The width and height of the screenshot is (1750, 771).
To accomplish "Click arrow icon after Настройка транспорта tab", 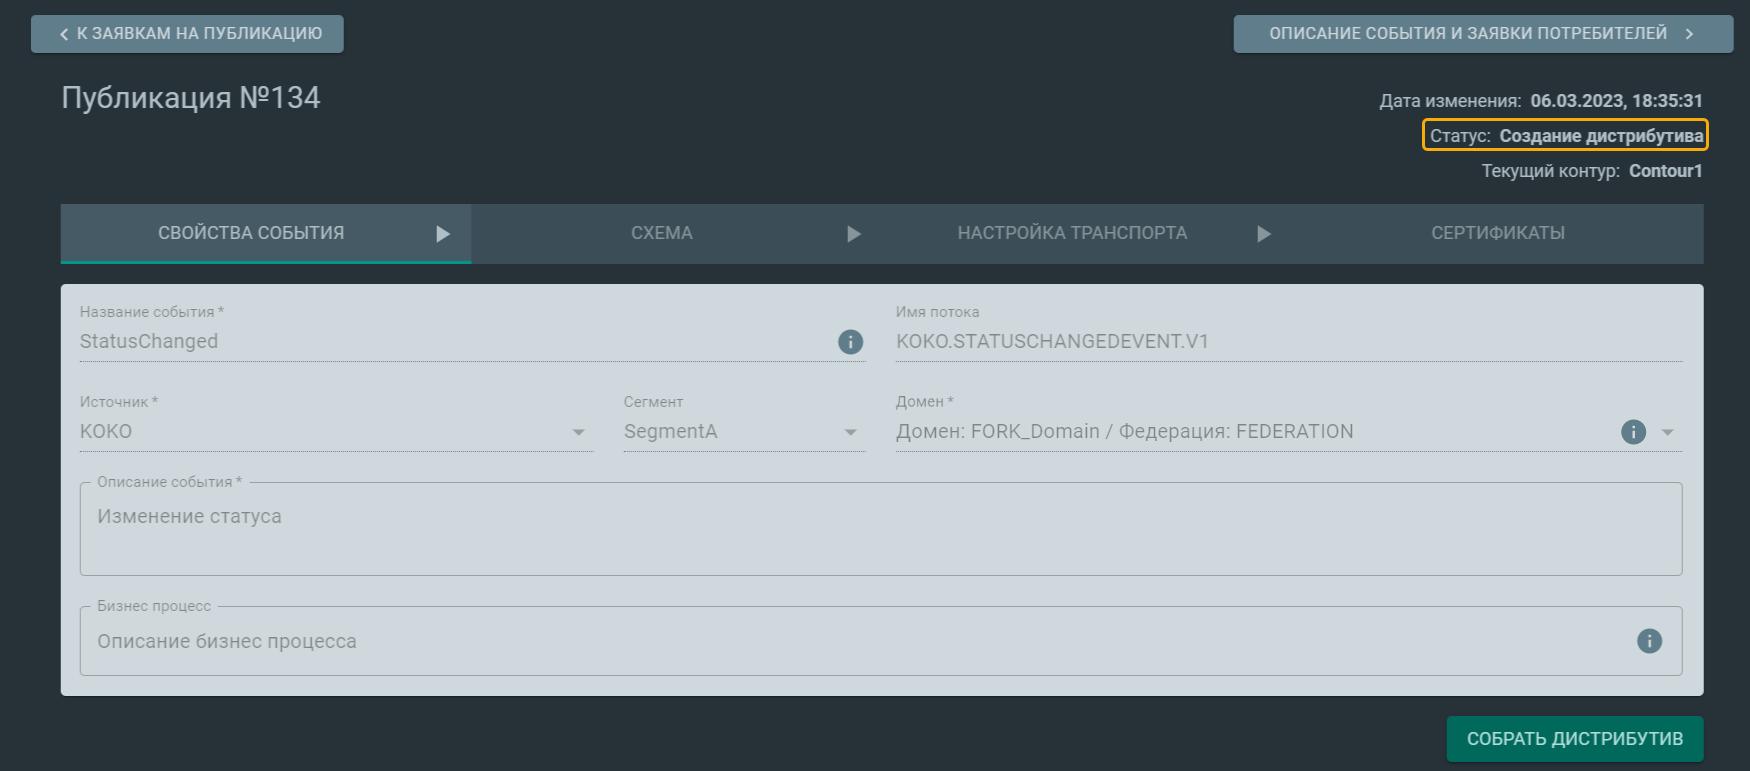I will tap(1264, 234).
